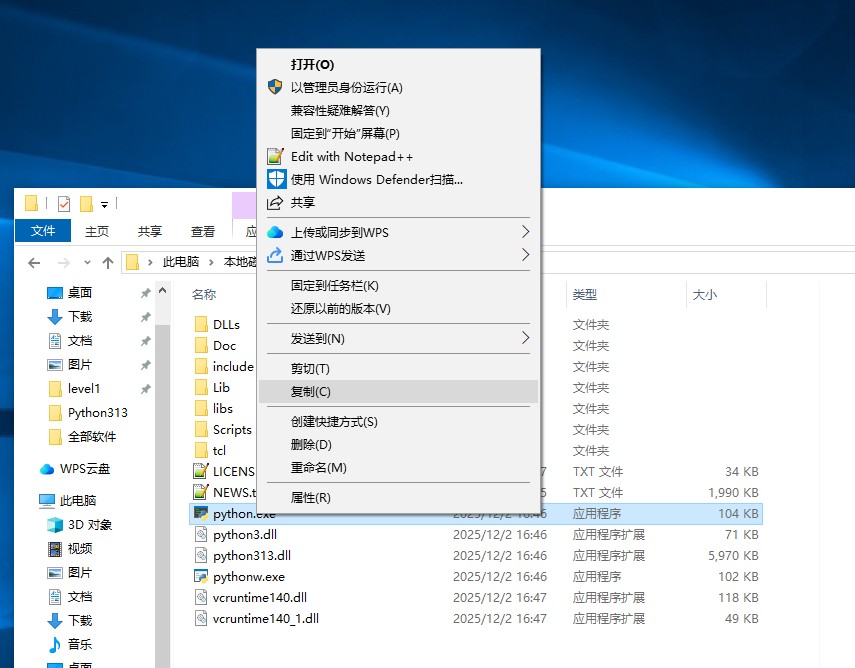855x668 pixels.
Task: Click the LICENSE text file icon
Action: click(201, 471)
